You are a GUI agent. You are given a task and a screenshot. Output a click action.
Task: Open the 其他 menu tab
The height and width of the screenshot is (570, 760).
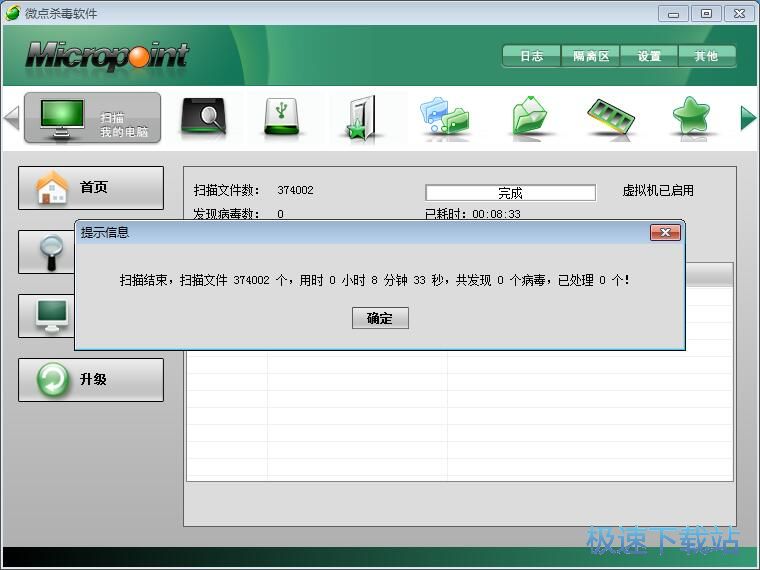[x=707, y=56]
